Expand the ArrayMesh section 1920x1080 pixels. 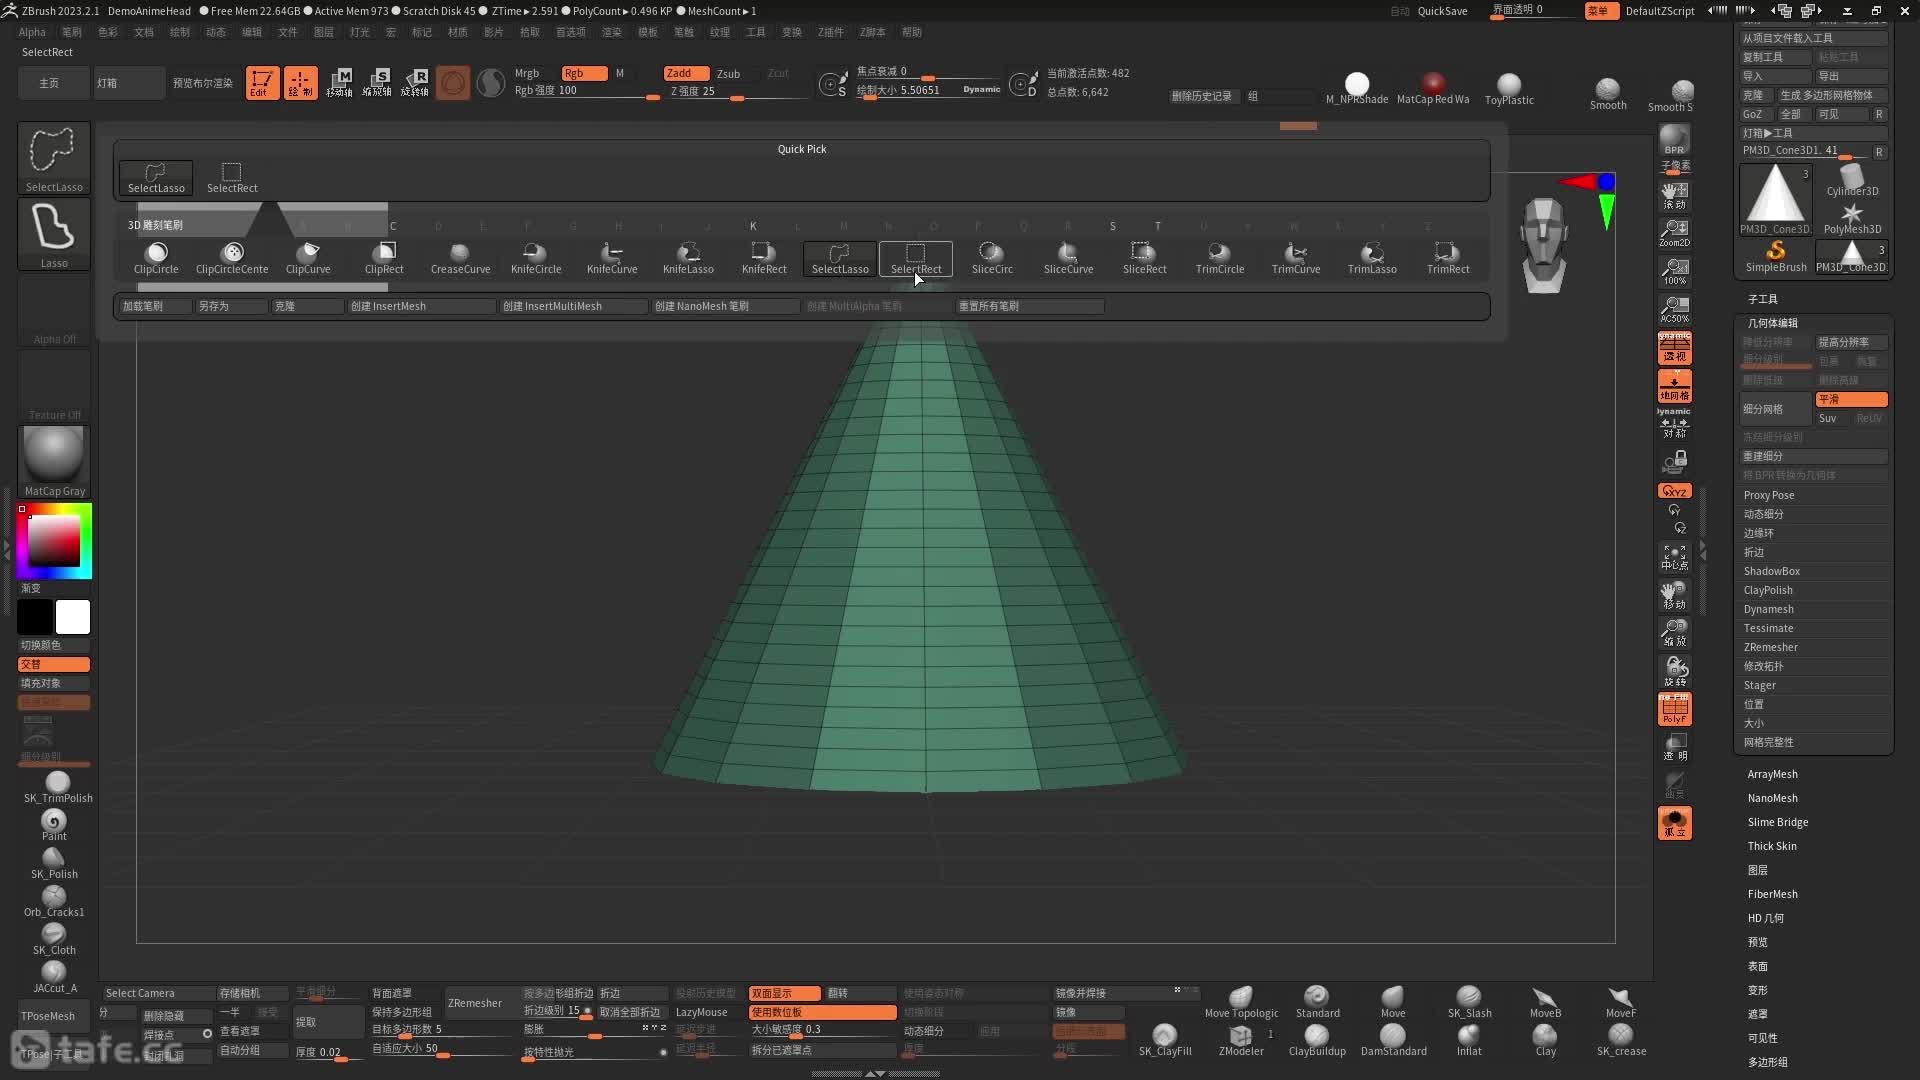click(1772, 774)
